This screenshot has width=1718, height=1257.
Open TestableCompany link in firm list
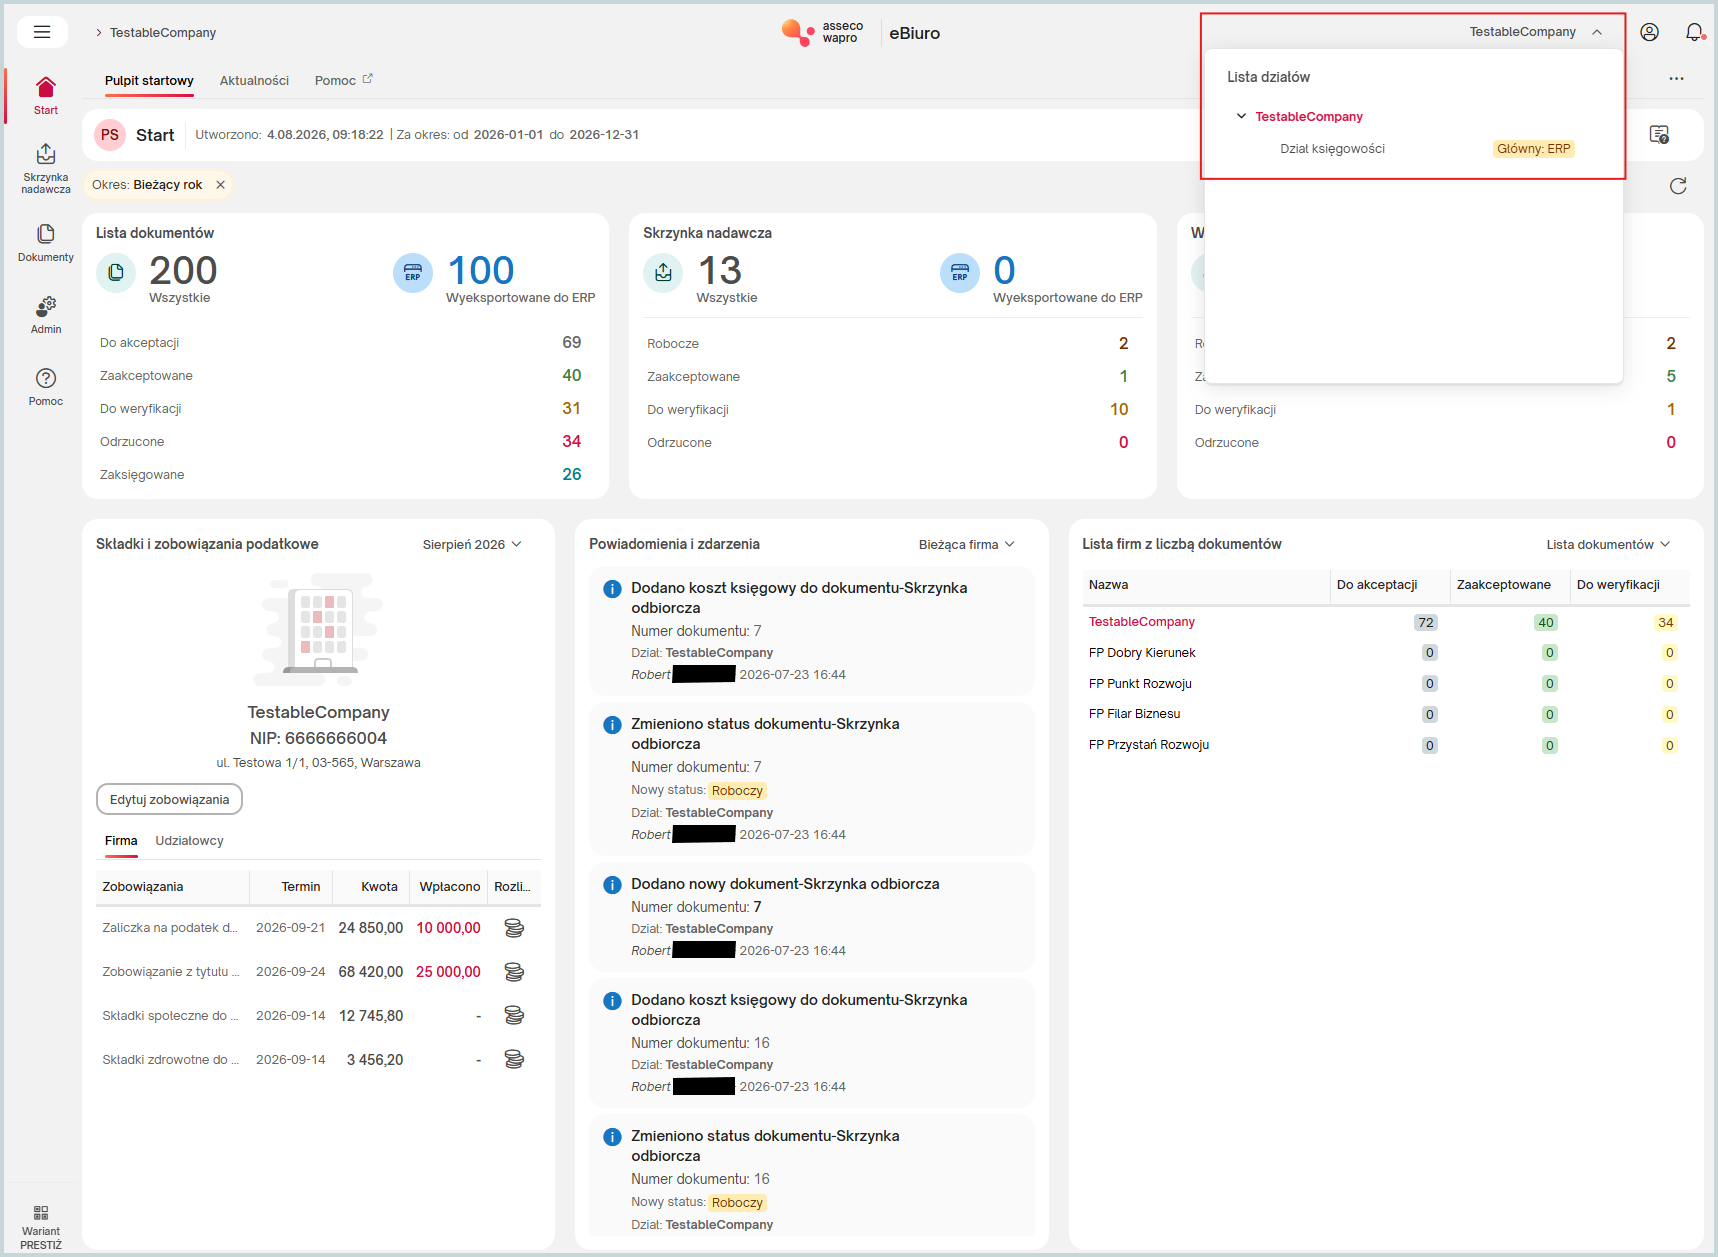(1142, 622)
